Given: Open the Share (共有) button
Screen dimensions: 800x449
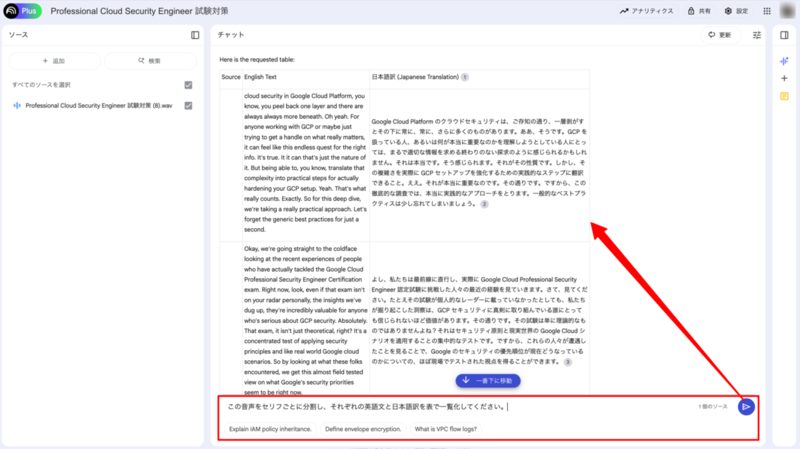Looking at the screenshot, I should coord(699,11).
